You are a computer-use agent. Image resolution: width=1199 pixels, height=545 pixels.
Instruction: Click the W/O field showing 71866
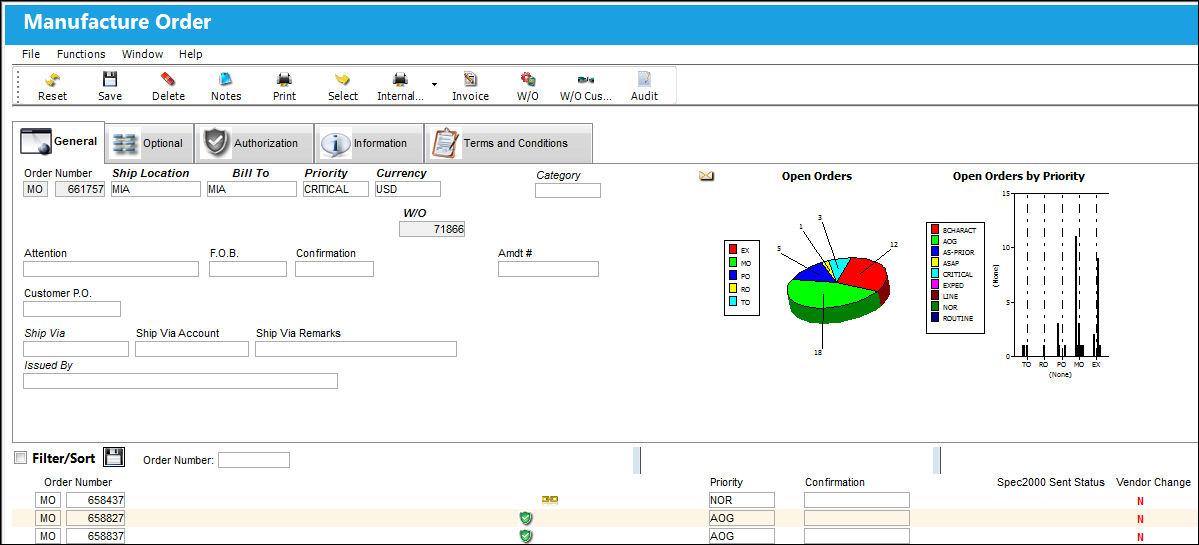pyautogui.click(x=432, y=229)
